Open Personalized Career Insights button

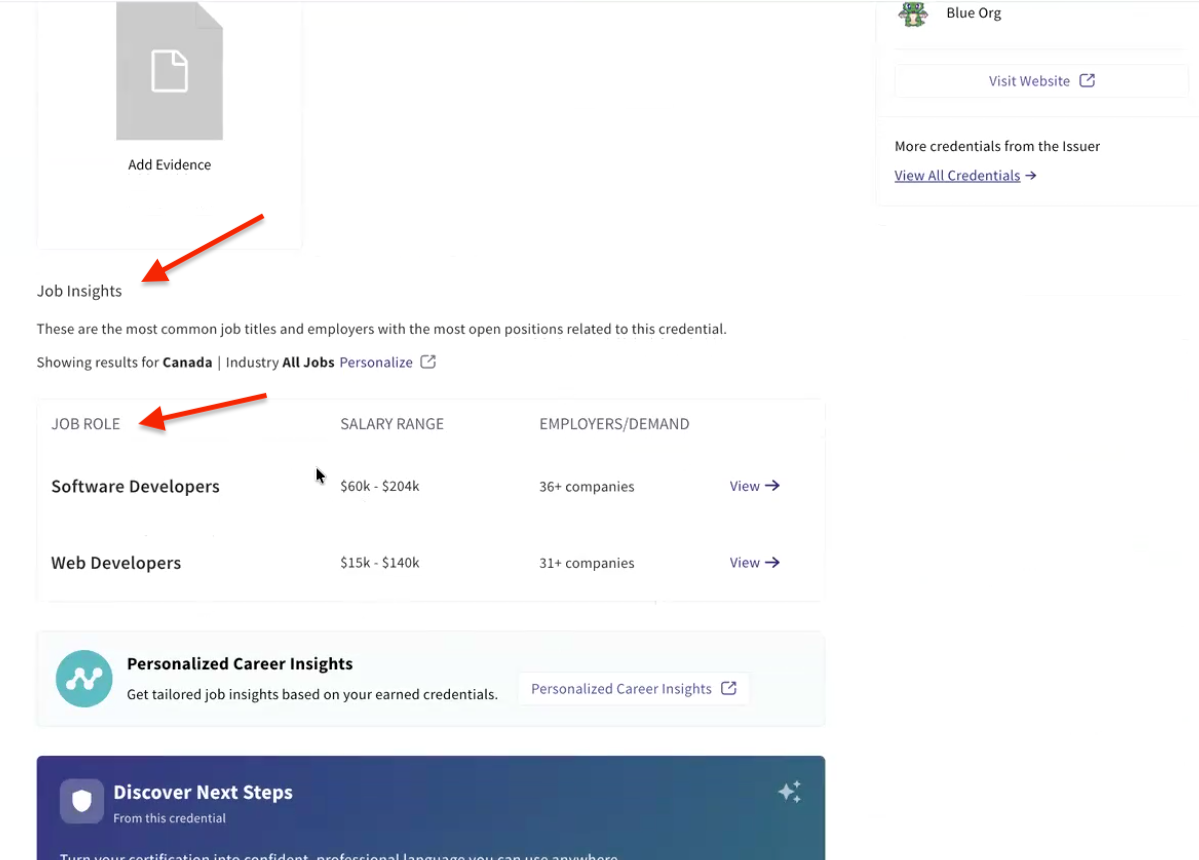click(633, 689)
